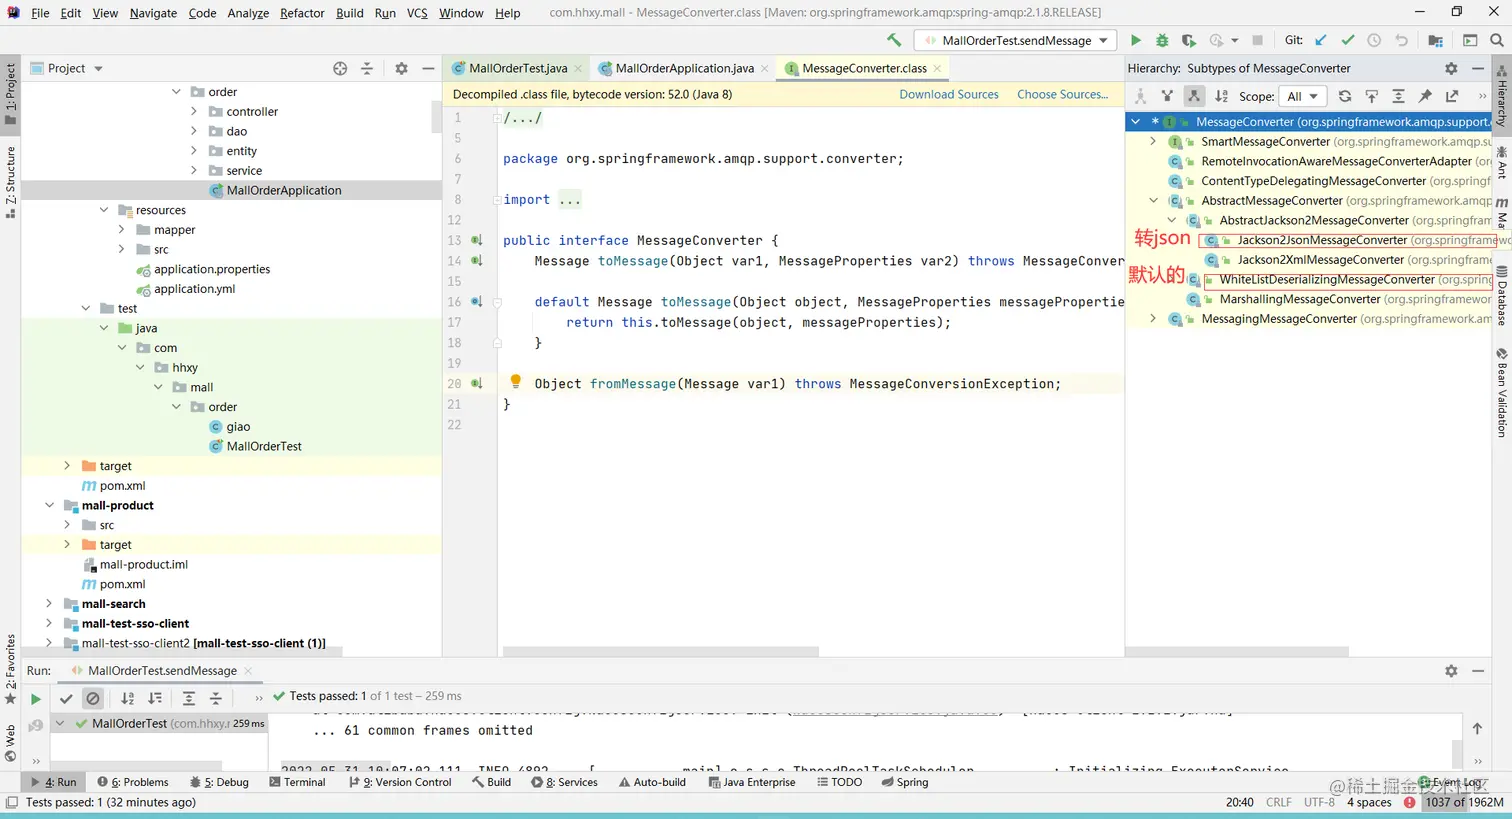This screenshot has height=819, width=1512.
Task: Click the Build project hammer icon
Action: [x=894, y=40]
